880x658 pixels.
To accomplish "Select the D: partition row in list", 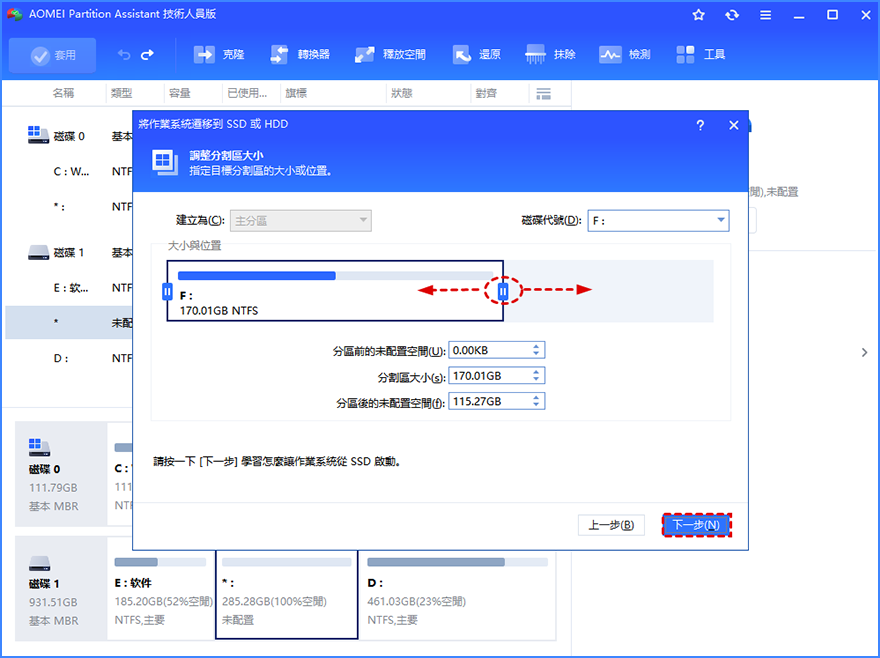I will pos(68,358).
